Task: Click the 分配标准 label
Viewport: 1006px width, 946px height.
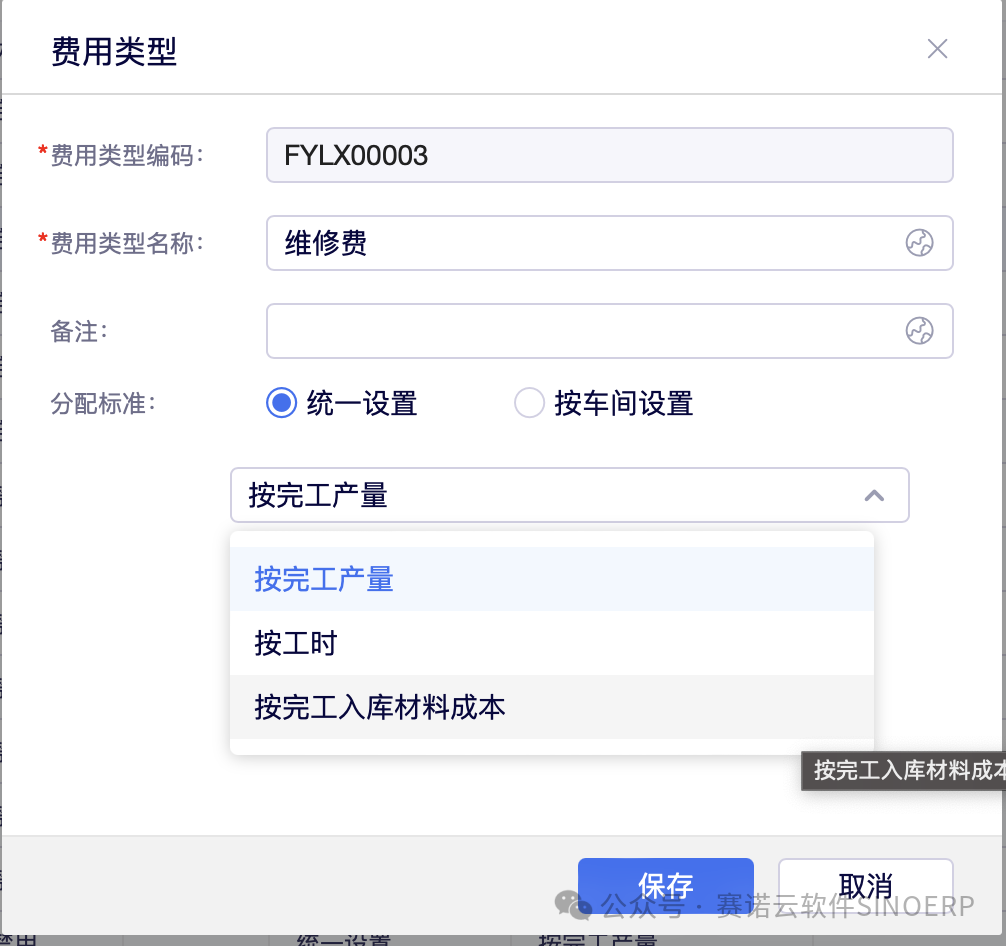Action: point(103,404)
